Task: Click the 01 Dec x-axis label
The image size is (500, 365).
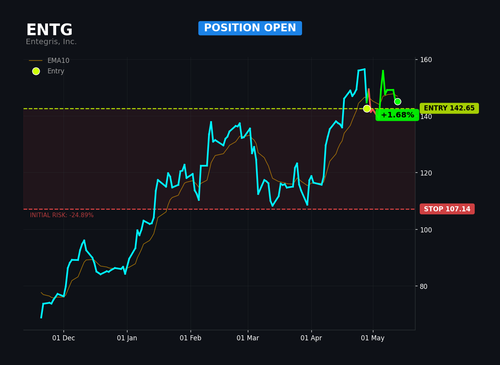Action: [63, 338]
